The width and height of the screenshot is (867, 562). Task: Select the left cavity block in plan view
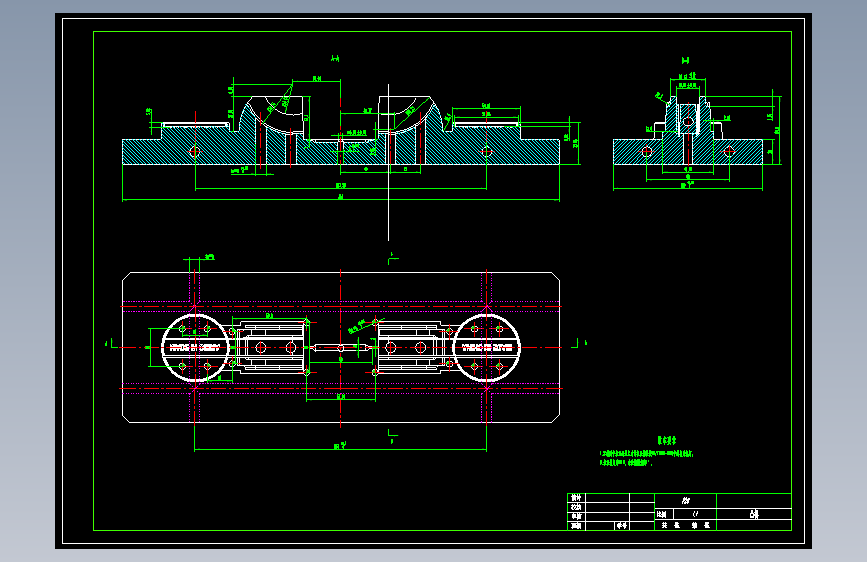pos(268,347)
